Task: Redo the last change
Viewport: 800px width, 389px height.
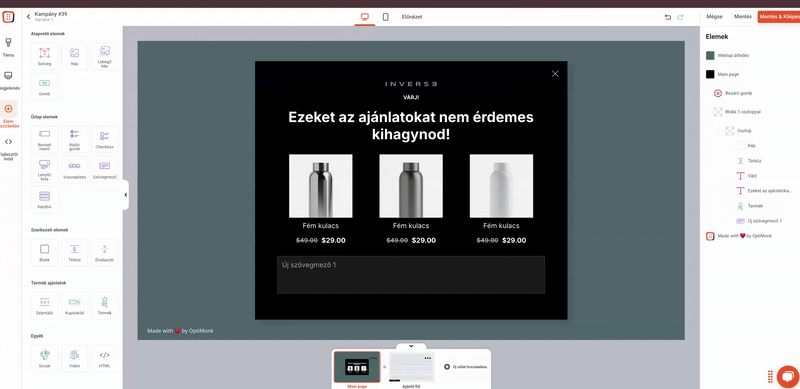Action: 680,17
